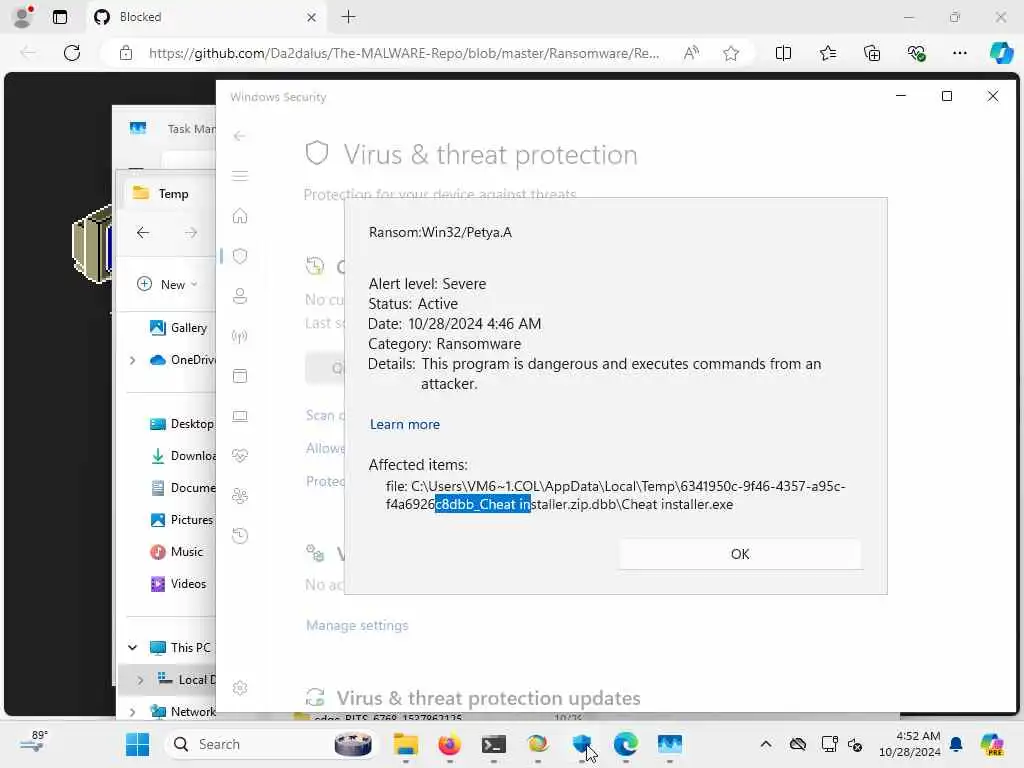Go back in File Explorer
The height and width of the screenshot is (768, 1024).
pos(143,232)
